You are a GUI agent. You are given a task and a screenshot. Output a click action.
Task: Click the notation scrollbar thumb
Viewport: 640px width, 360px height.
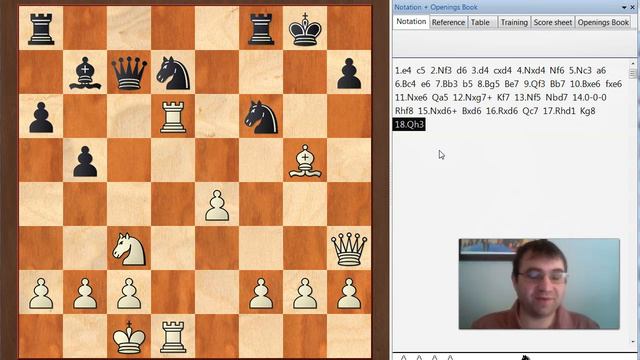tap(633, 73)
